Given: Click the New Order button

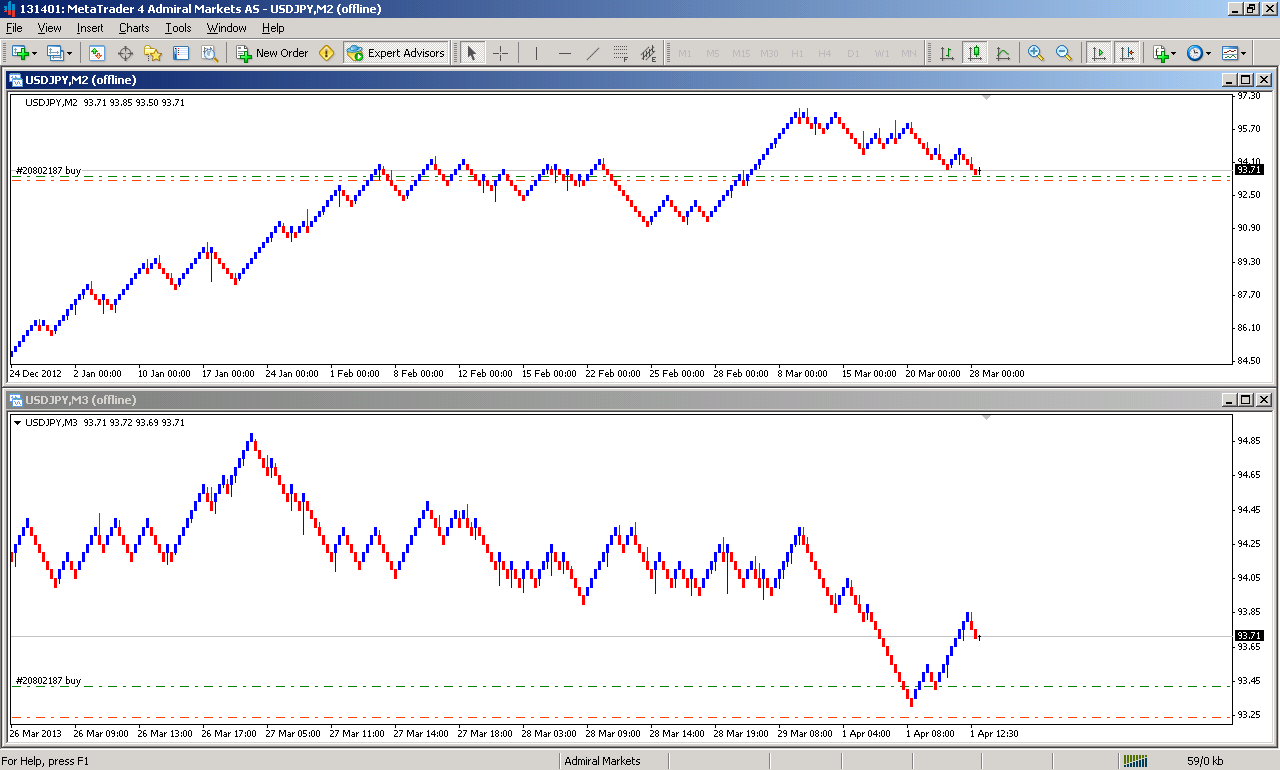Looking at the screenshot, I should 272,53.
